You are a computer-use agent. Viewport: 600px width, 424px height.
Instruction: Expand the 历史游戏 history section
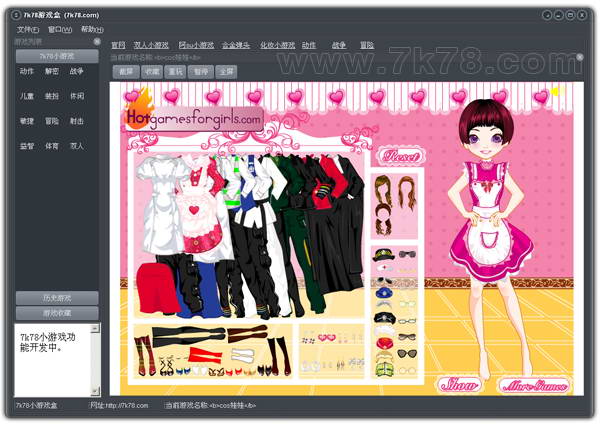click(x=57, y=298)
